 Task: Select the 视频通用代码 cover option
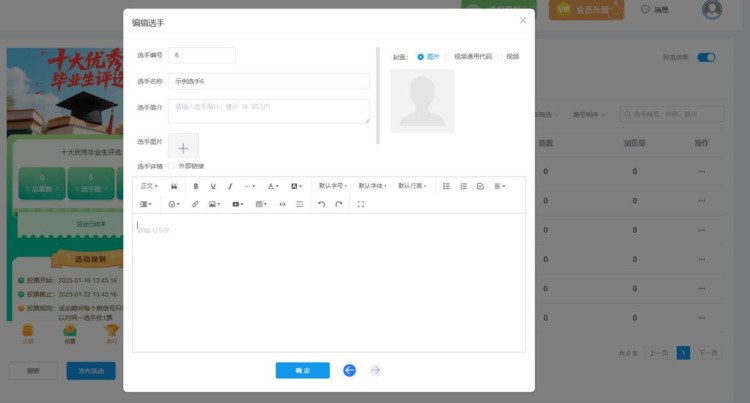(x=448, y=57)
